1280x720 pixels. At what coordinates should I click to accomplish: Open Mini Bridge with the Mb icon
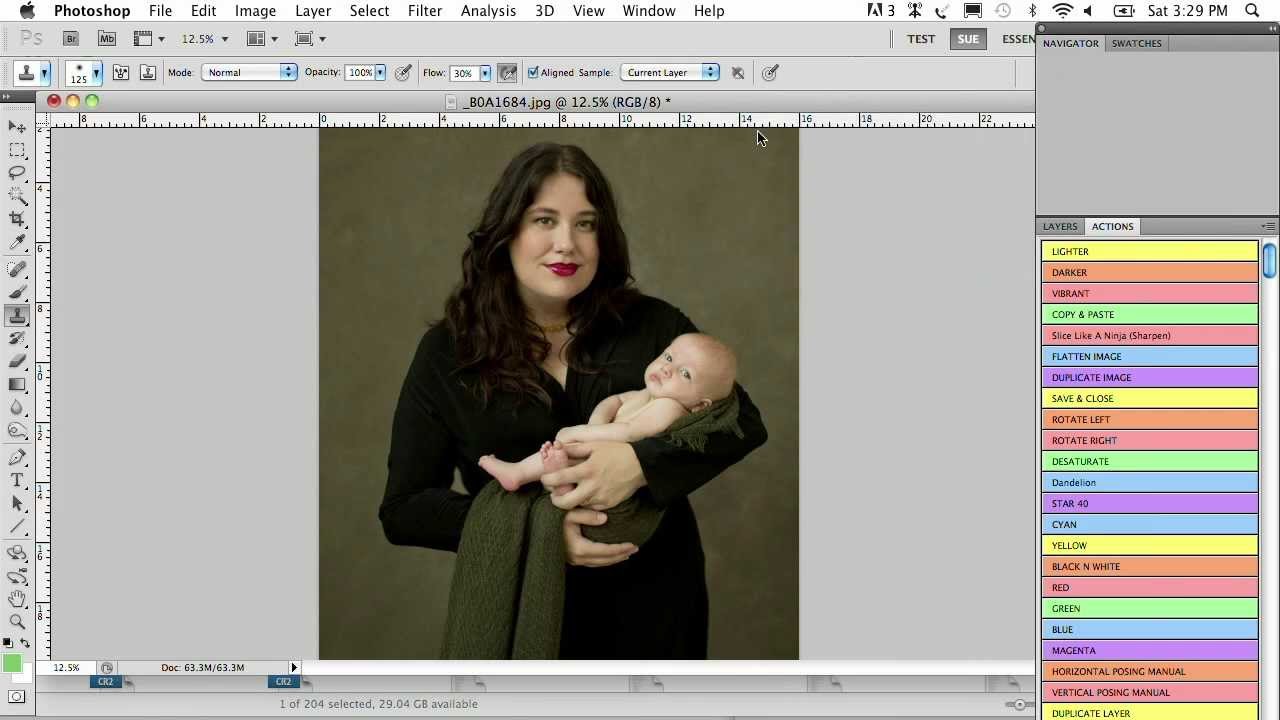pyautogui.click(x=107, y=39)
